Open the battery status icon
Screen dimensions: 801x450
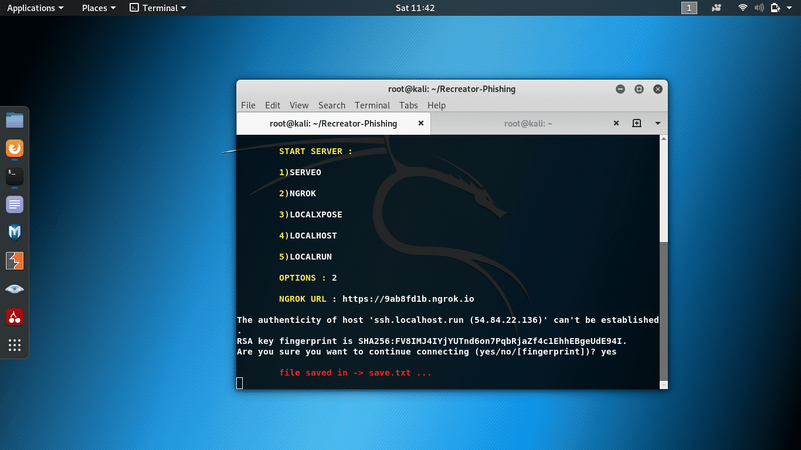point(775,8)
